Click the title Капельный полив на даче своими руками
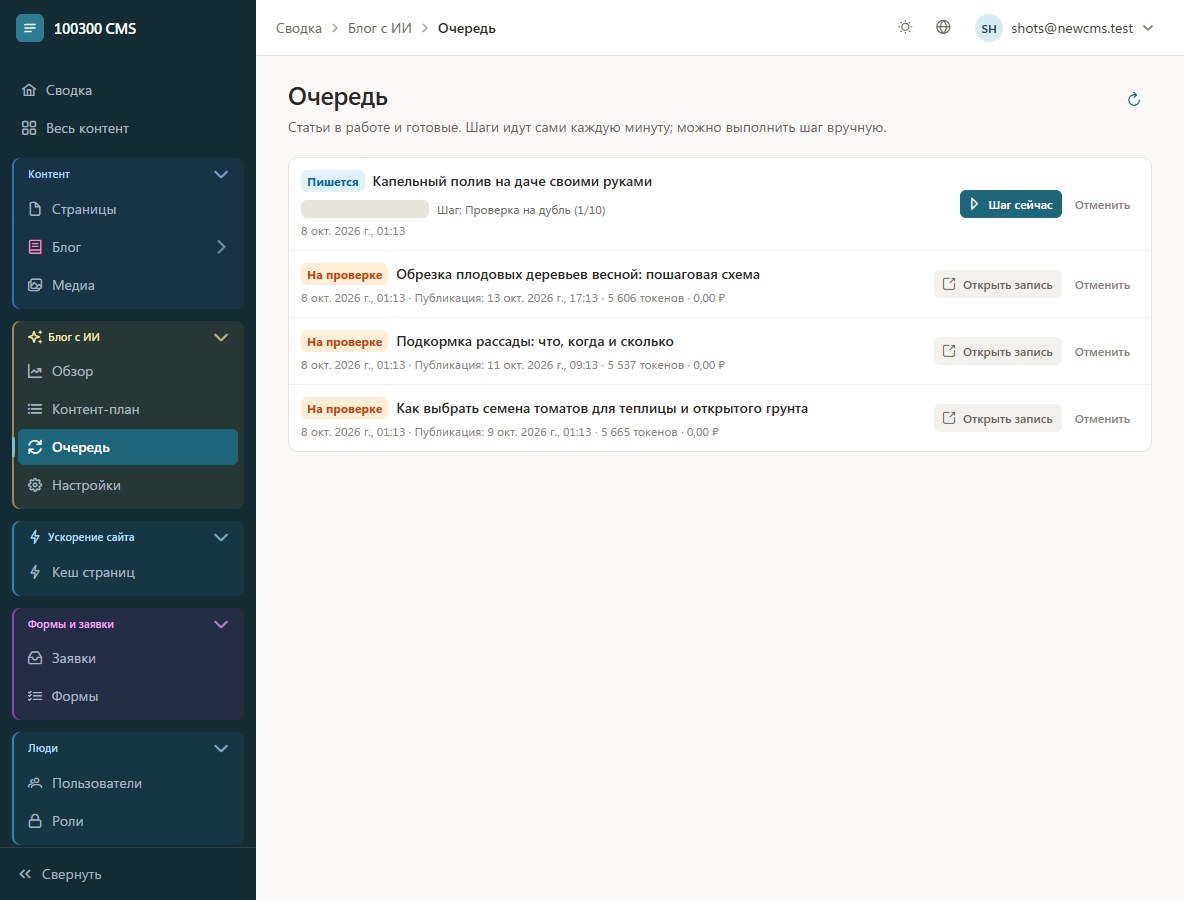The image size is (1184, 900). tap(512, 182)
